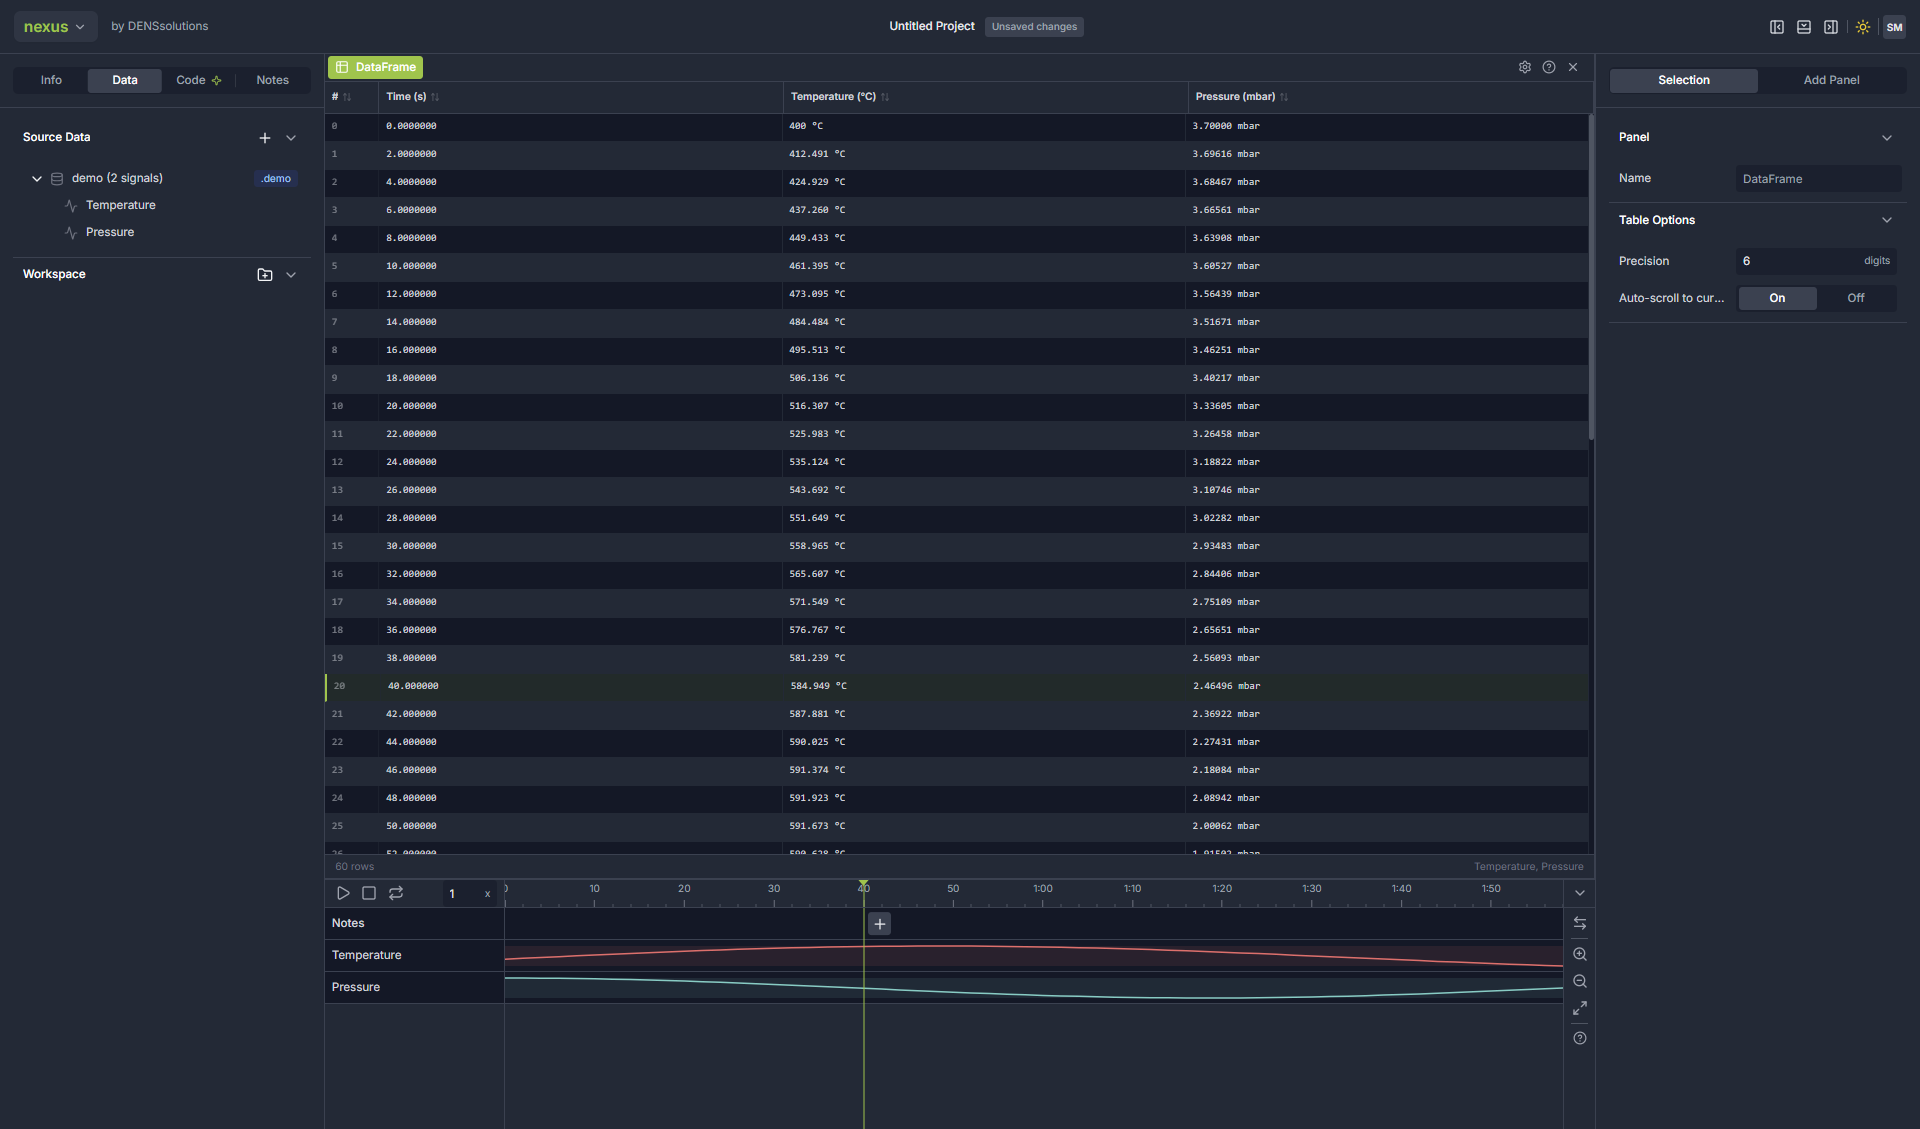Toggle the bottom panel layout icon
1920x1129 pixels.
click(1803, 27)
